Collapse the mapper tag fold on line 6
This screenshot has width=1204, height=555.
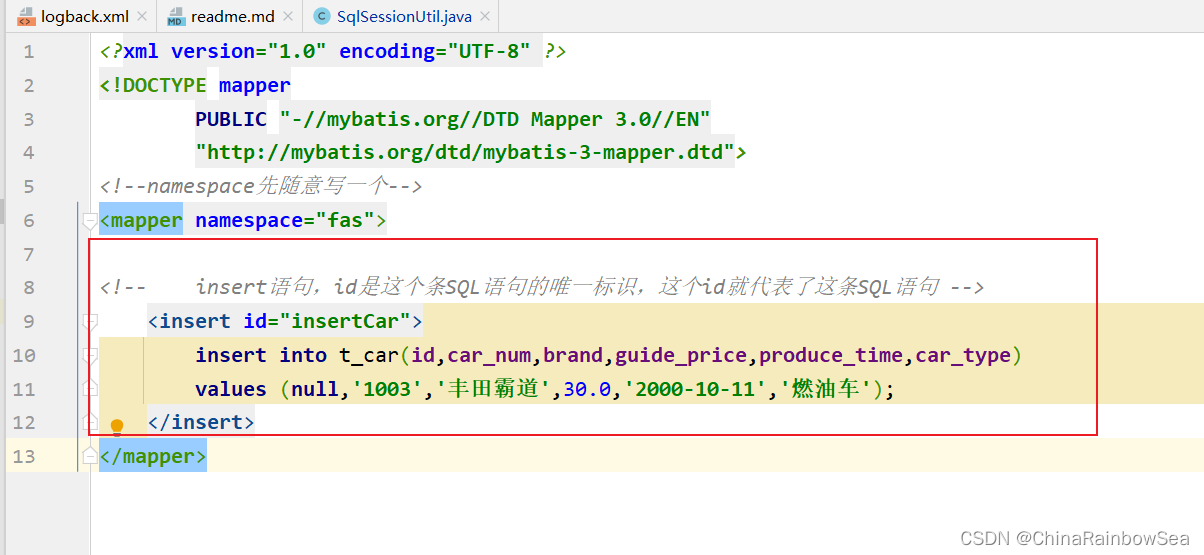90,221
